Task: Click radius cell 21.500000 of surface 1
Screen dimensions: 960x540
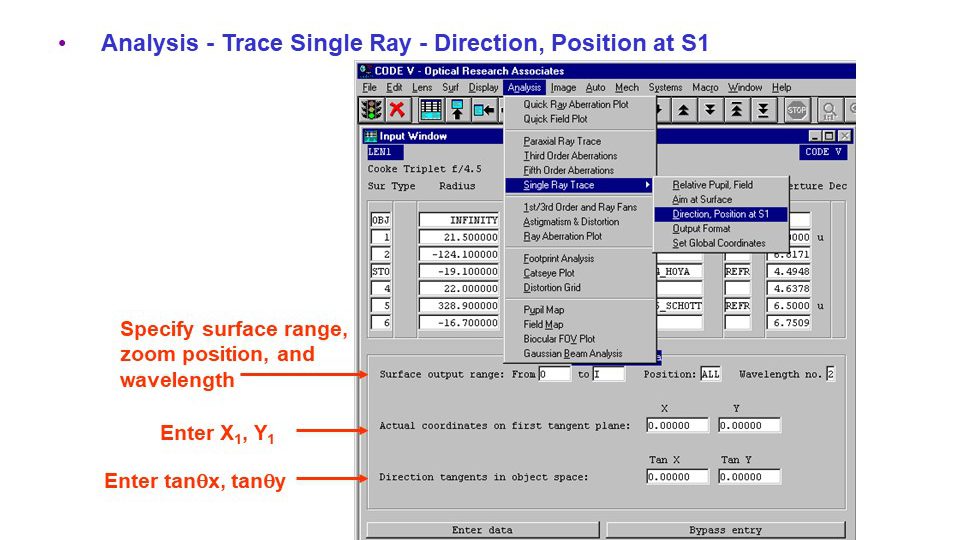Action: pyautogui.click(x=460, y=237)
